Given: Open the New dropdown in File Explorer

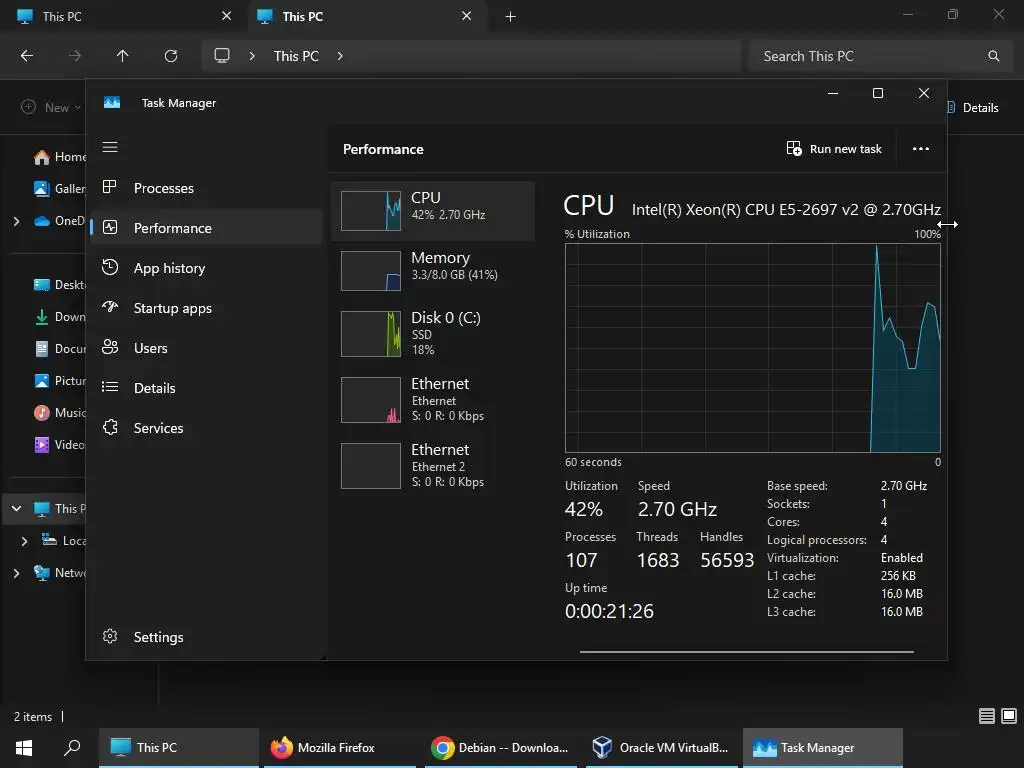Looking at the screenshot, I should coord(51,107).
